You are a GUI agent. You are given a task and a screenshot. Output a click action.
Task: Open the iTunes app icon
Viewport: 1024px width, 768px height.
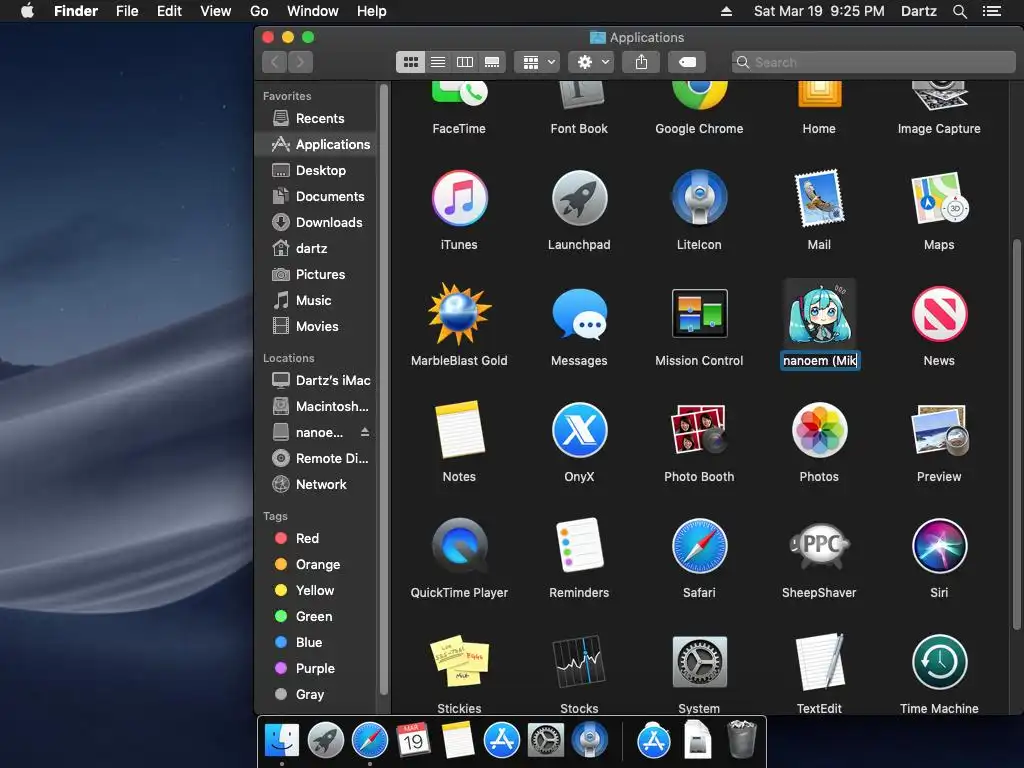[x=459, y=198]
